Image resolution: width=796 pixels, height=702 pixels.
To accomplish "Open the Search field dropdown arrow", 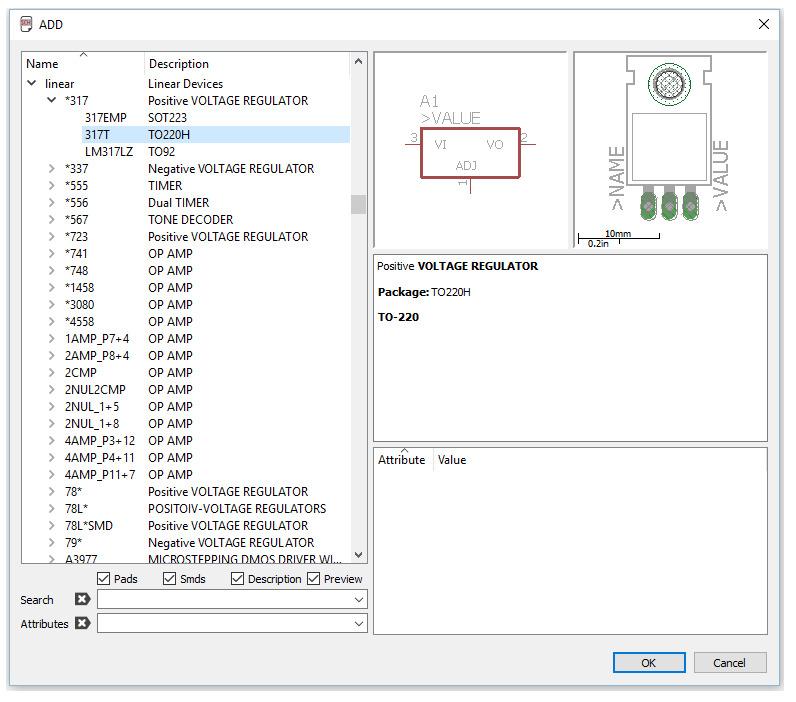I will 359,599.
